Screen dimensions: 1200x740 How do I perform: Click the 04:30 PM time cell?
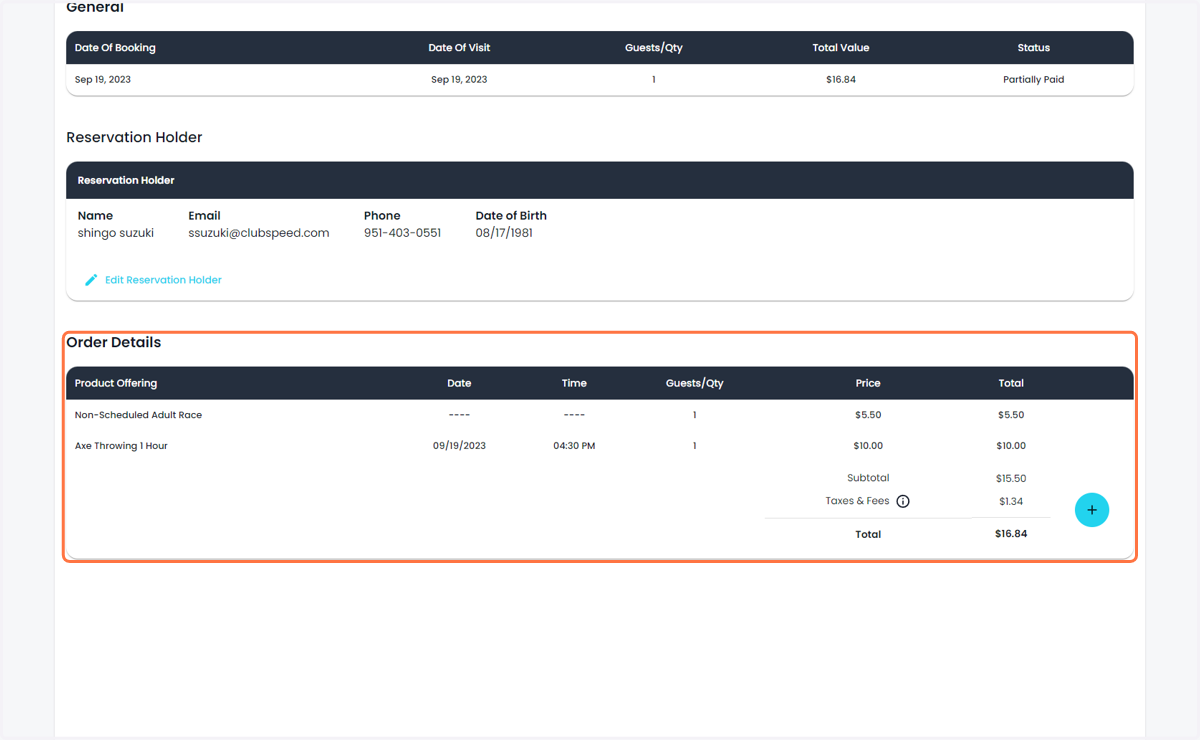(x=574, y=446)
